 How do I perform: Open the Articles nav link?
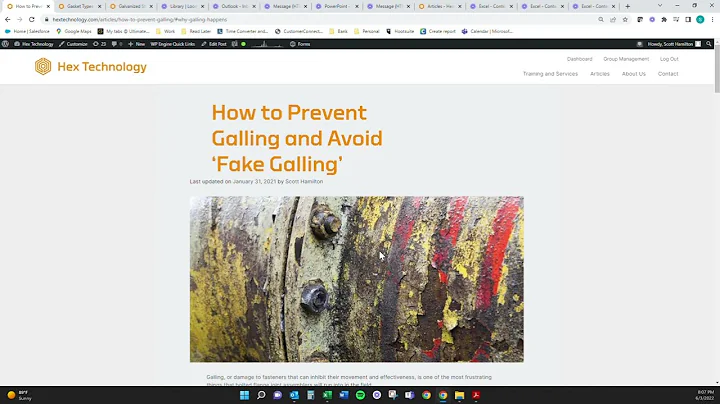click(600, 74)
